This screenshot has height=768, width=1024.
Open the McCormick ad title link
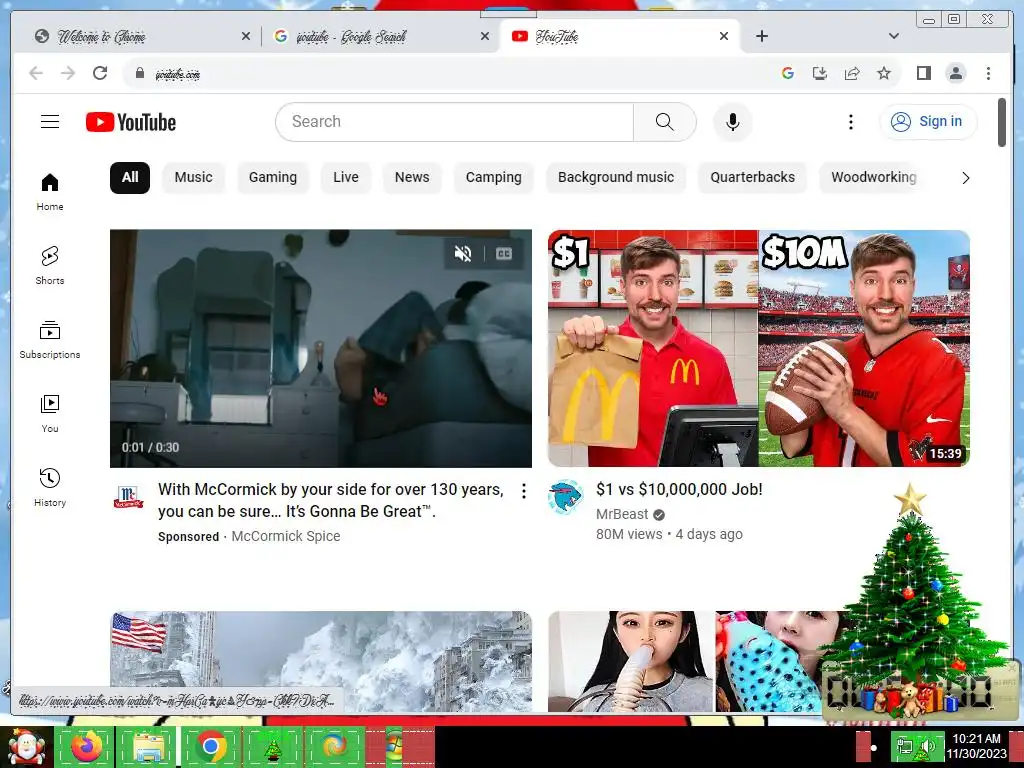tap(331, 500)
